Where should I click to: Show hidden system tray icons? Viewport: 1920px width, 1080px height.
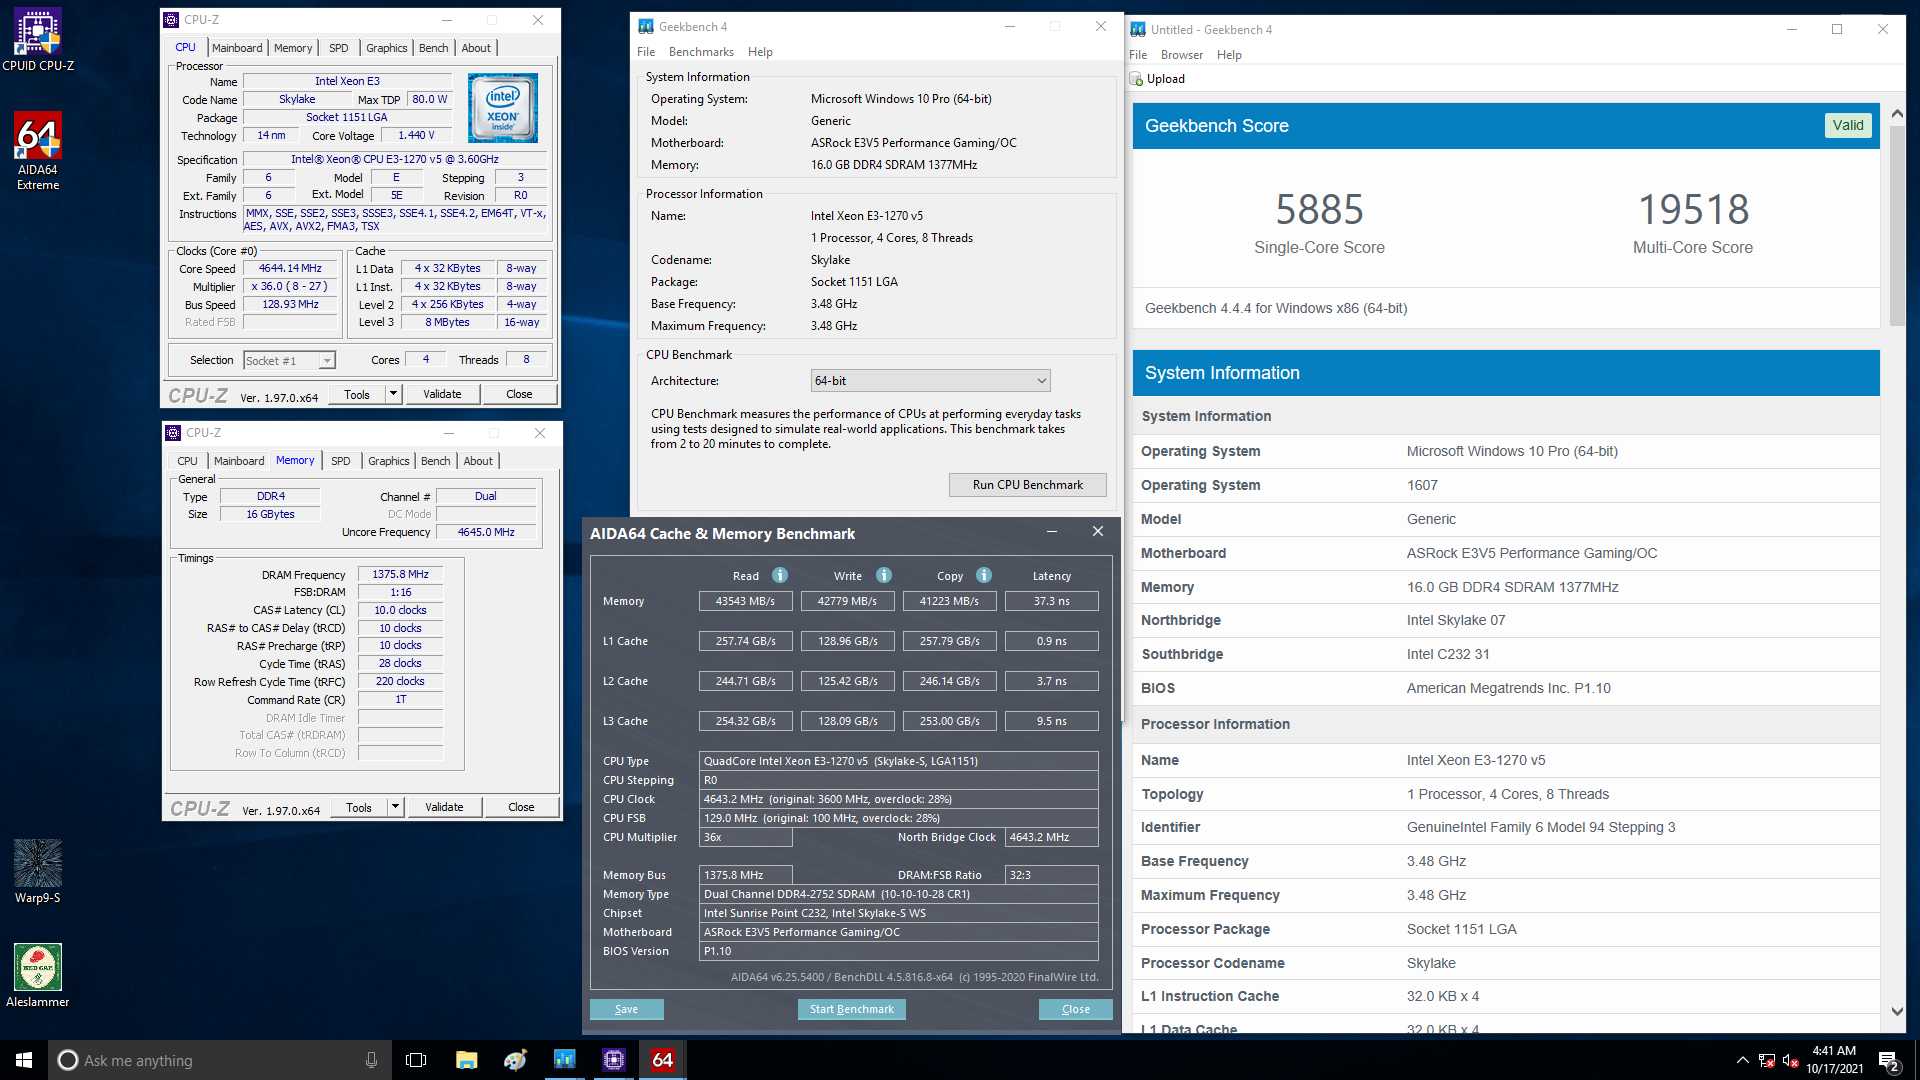tap(1743, 1060)
